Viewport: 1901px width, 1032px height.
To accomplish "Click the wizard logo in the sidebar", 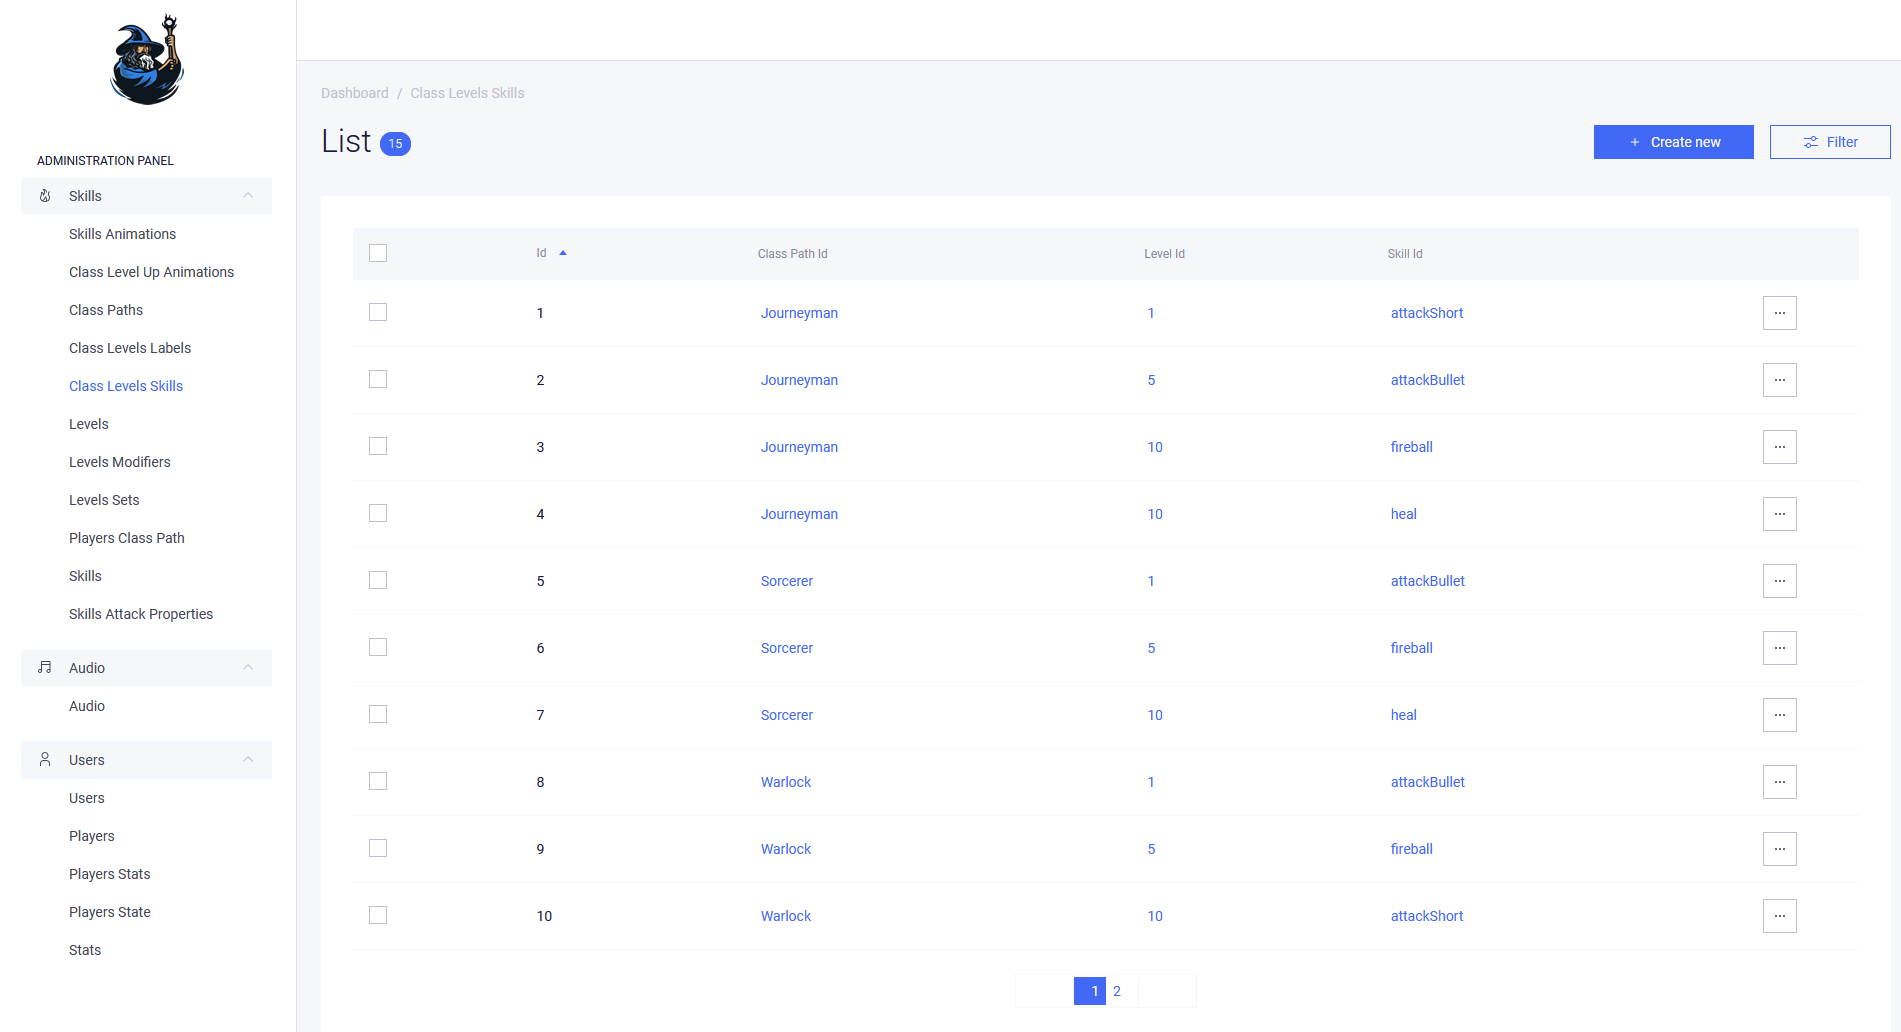I will (147, 61).
